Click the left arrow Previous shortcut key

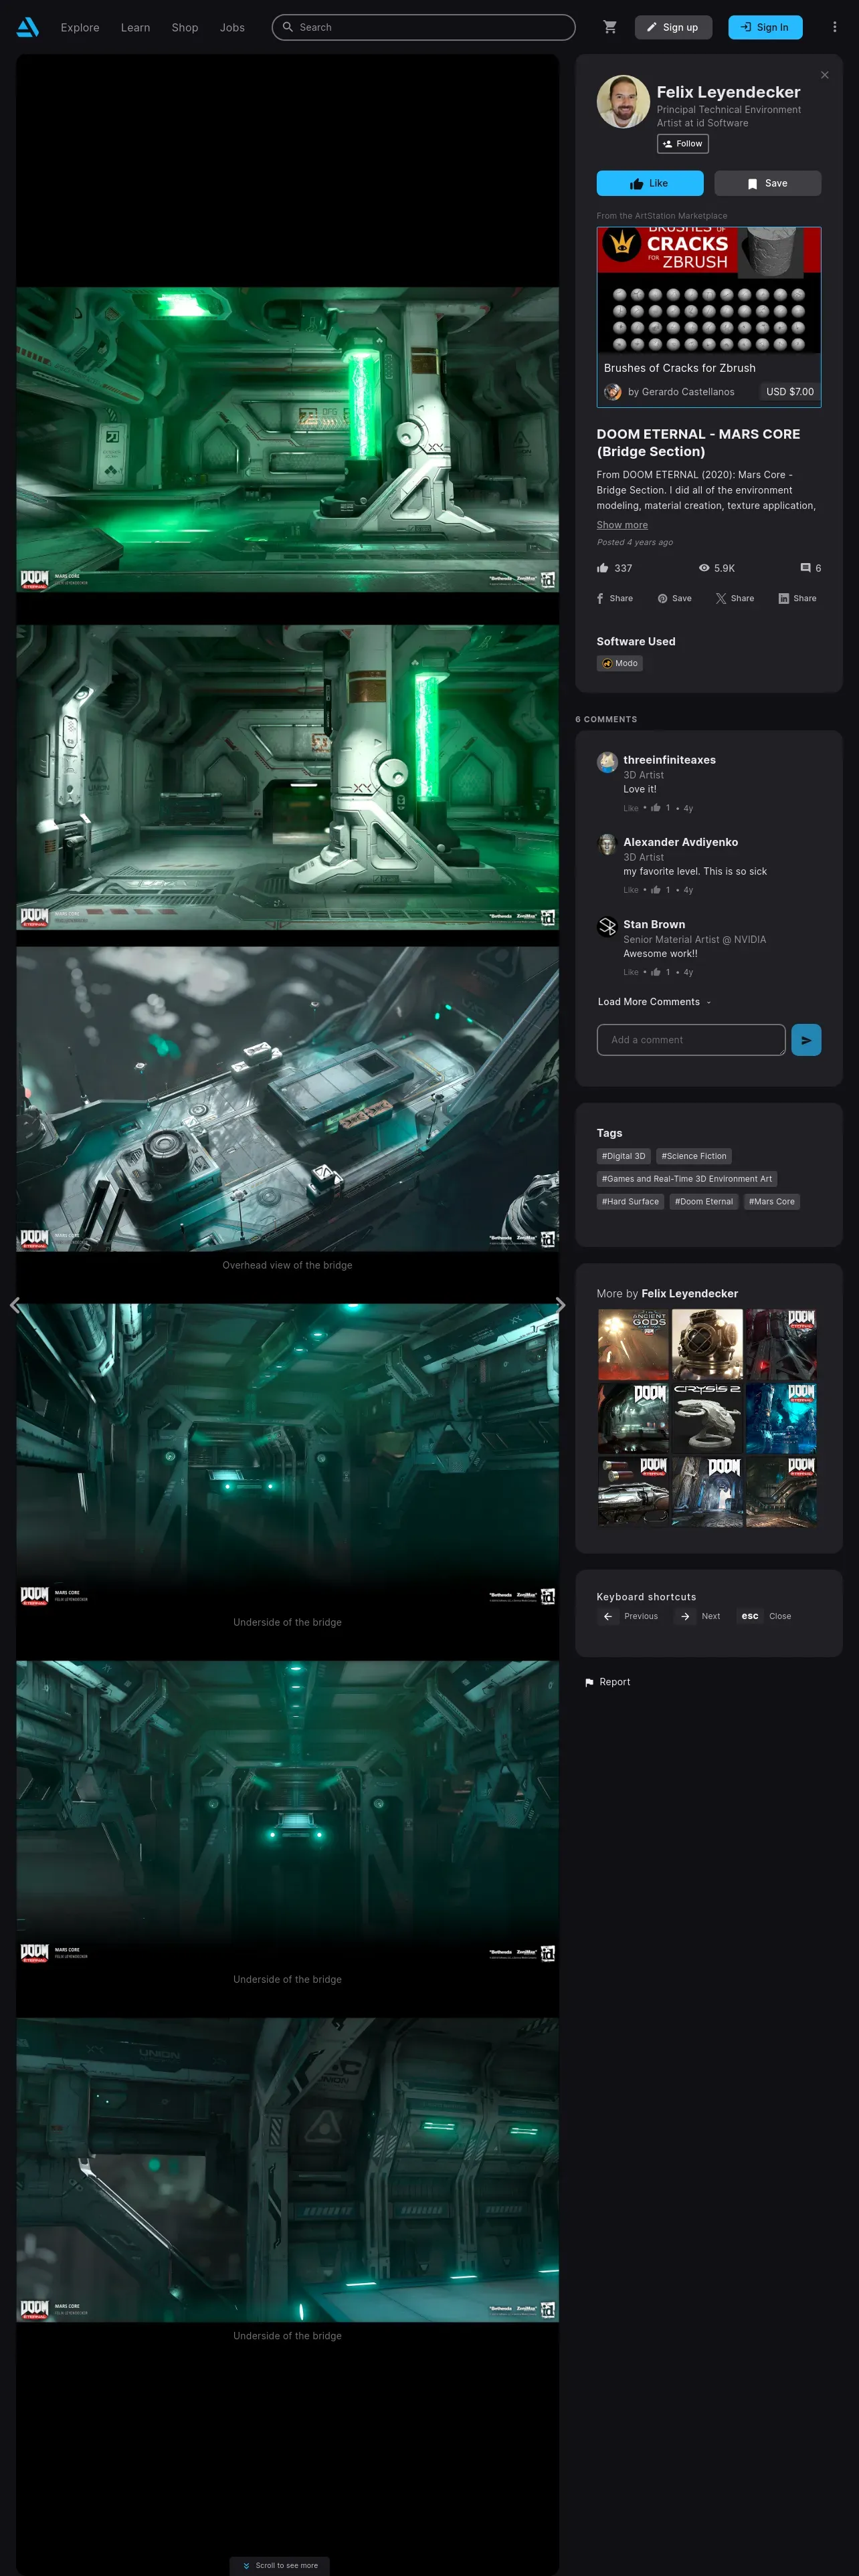click(x=608, y=1616)
